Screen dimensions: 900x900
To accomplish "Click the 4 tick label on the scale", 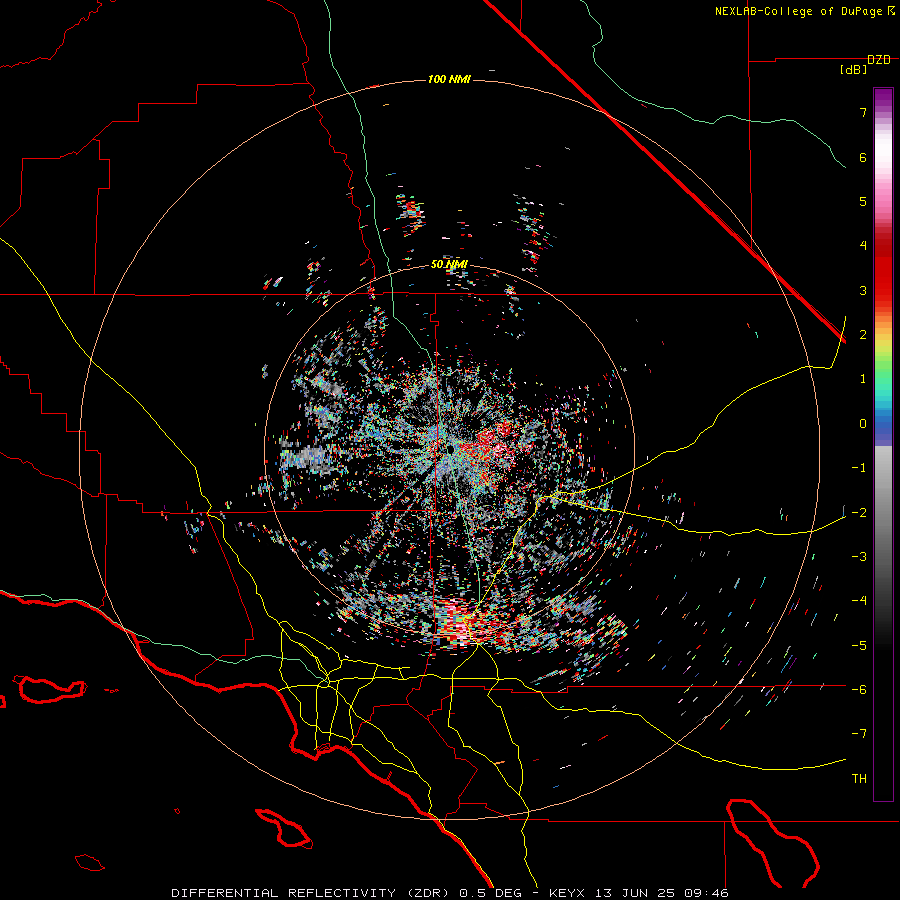I will (x=863, y=246).
